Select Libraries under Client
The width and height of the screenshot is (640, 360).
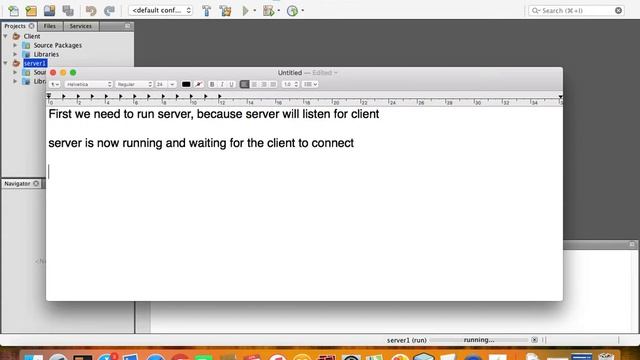[46, 54]
